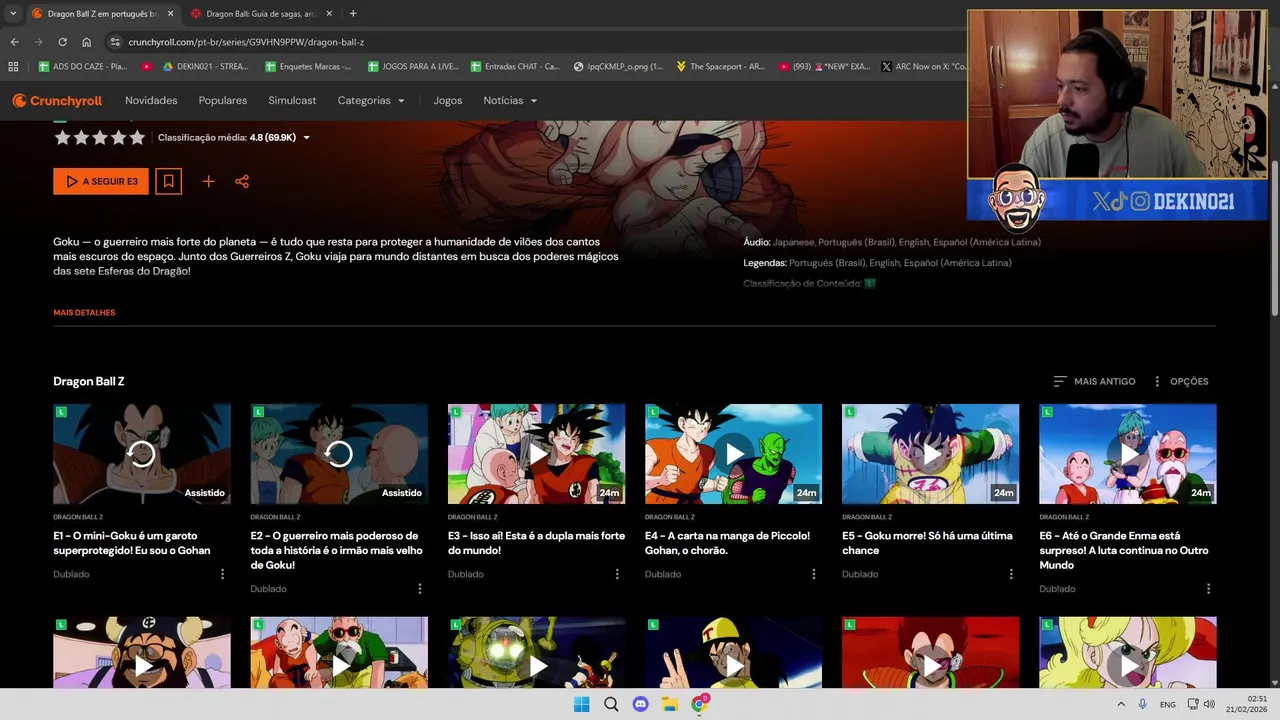Open ADS DO CAZE bookmark

point(83,67)
